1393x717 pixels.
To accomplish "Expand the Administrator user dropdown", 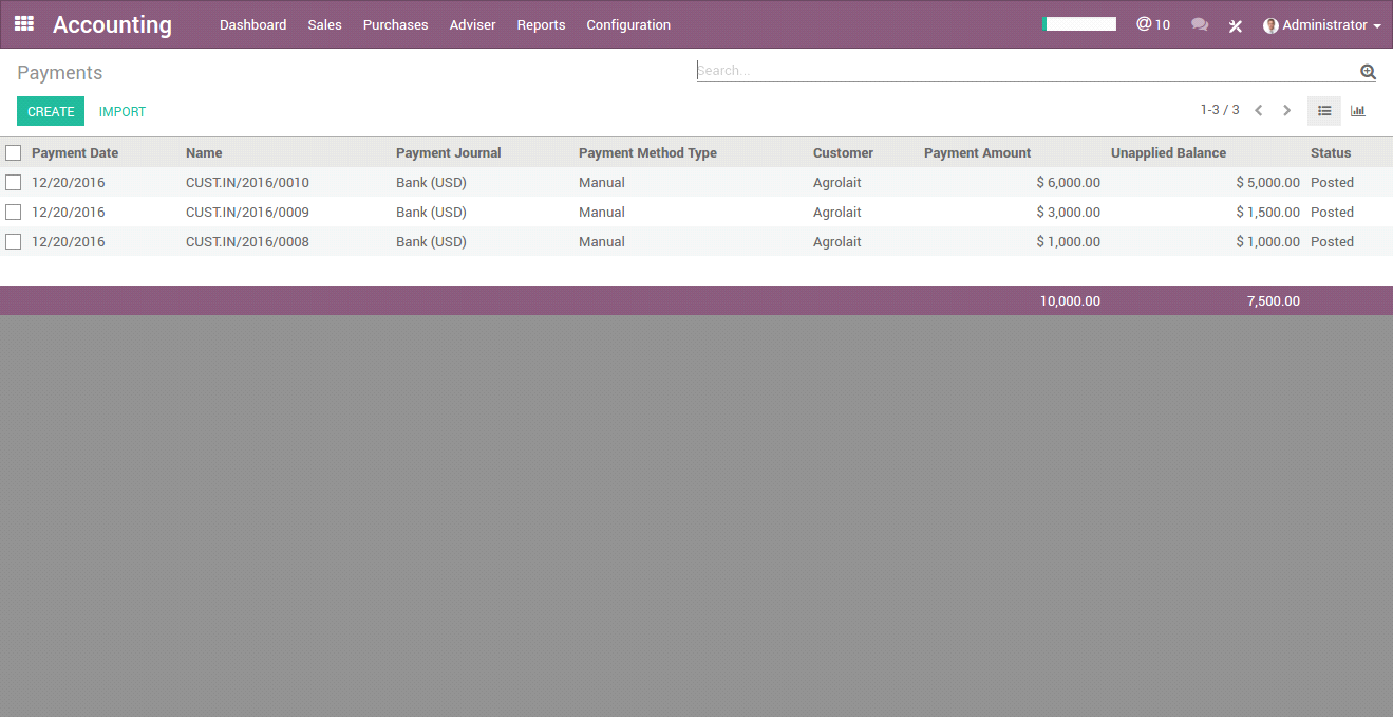I will tap(1322, 25).
